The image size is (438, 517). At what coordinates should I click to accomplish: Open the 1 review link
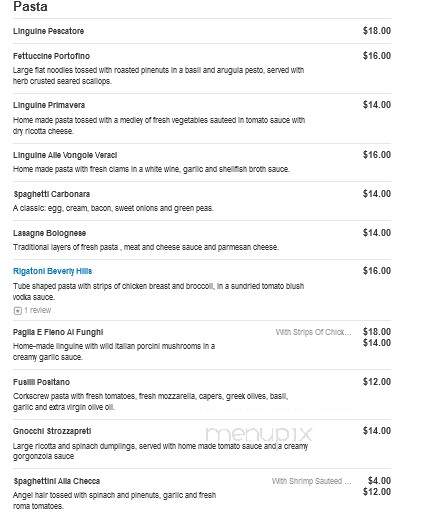(x=37, y=310)
